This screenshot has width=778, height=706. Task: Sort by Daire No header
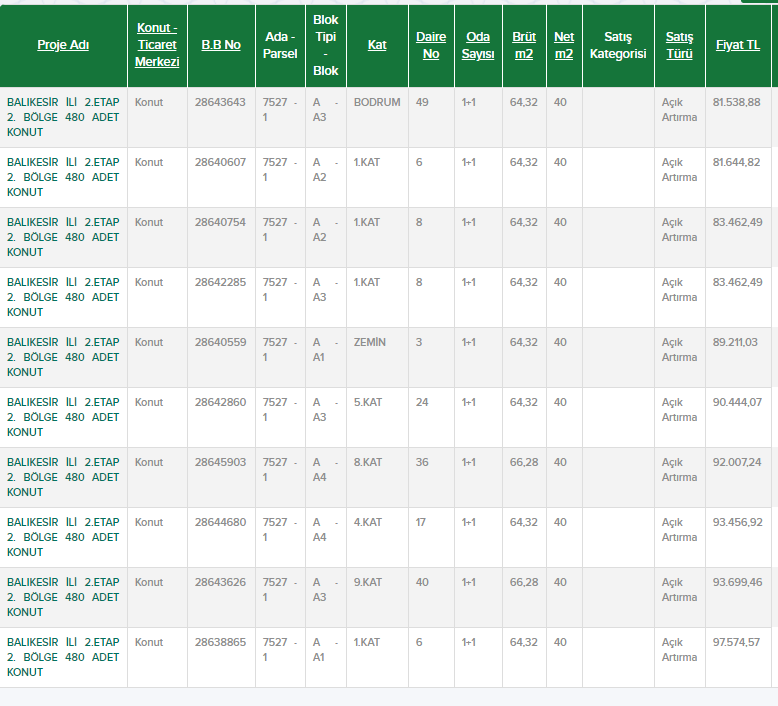click(x=431, y=45)
